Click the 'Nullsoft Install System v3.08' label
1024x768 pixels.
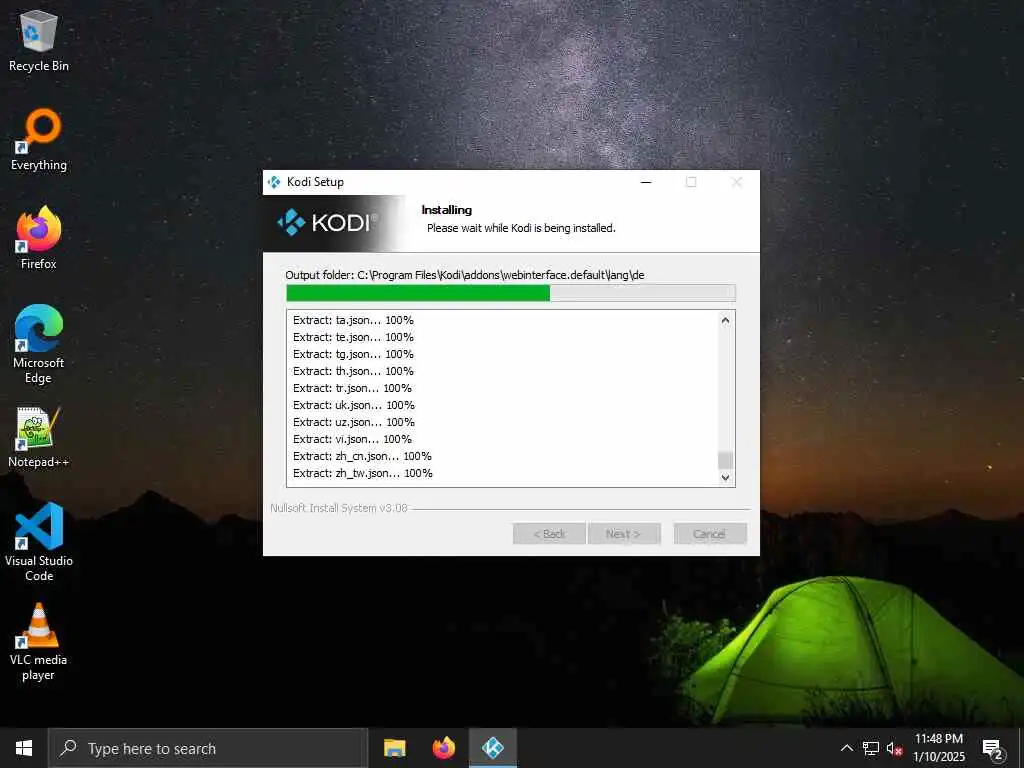[339, 508]
